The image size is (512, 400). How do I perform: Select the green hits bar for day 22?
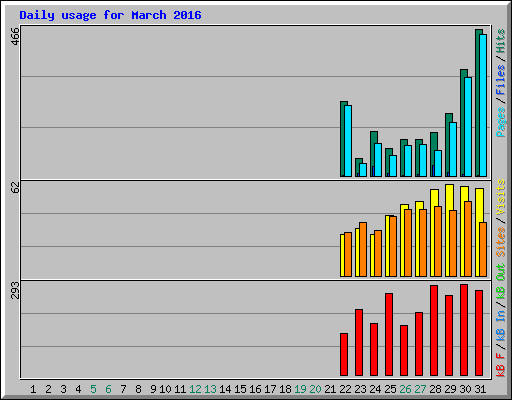(x=342, y=139)
